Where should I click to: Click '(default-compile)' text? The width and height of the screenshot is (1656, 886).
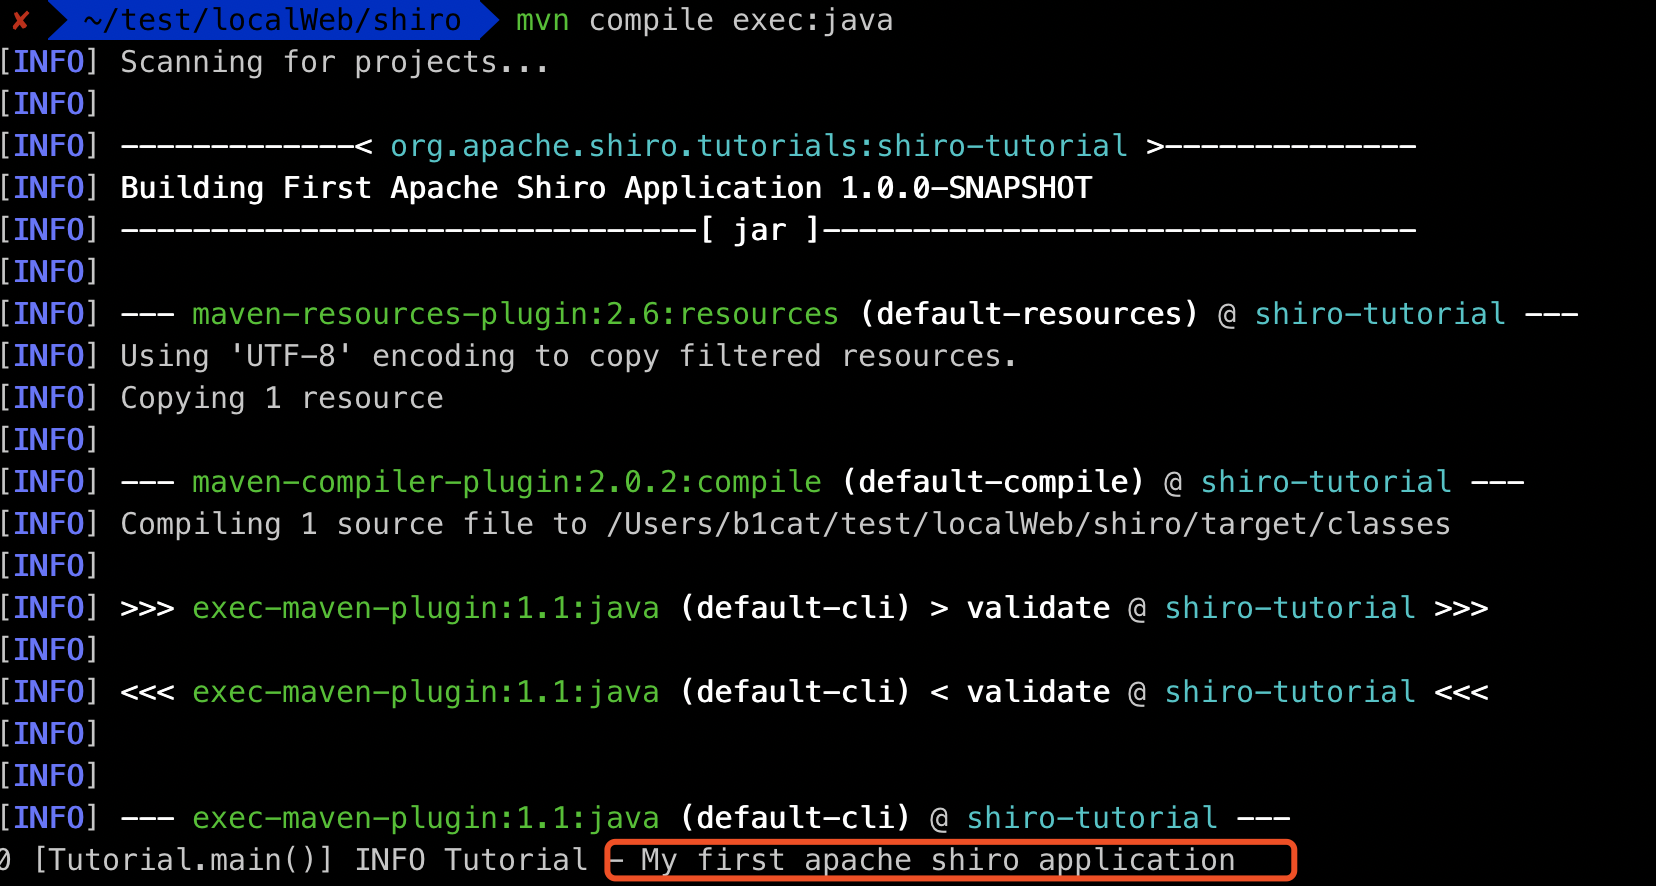(x=993, y=482)
